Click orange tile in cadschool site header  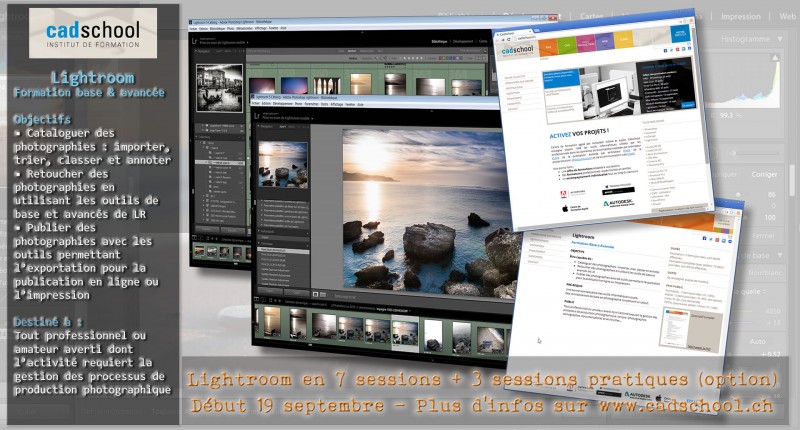547,47
